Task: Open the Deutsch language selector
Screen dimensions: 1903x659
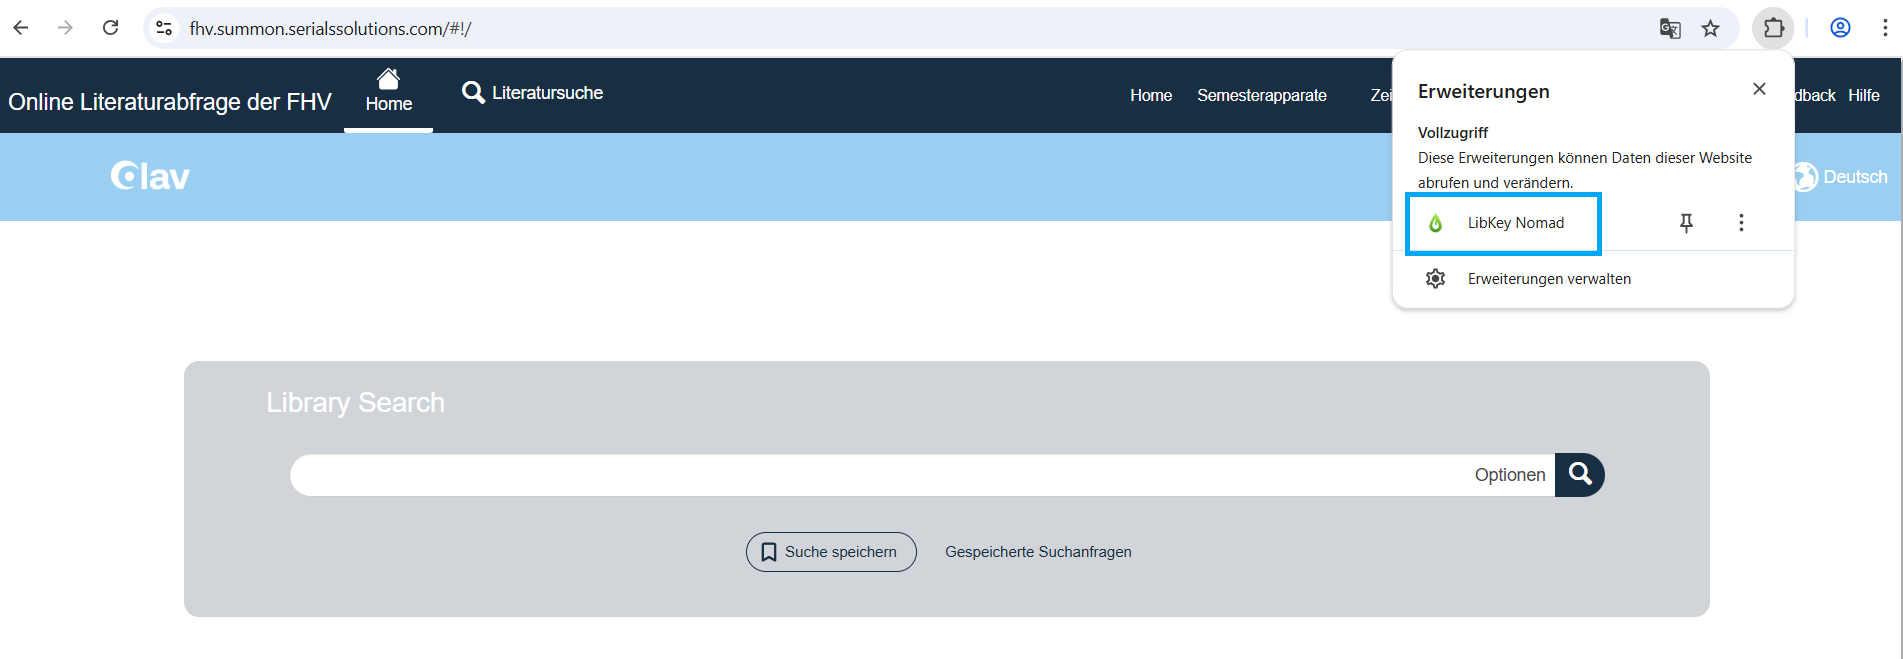Action: click(x=1843, y=177)
